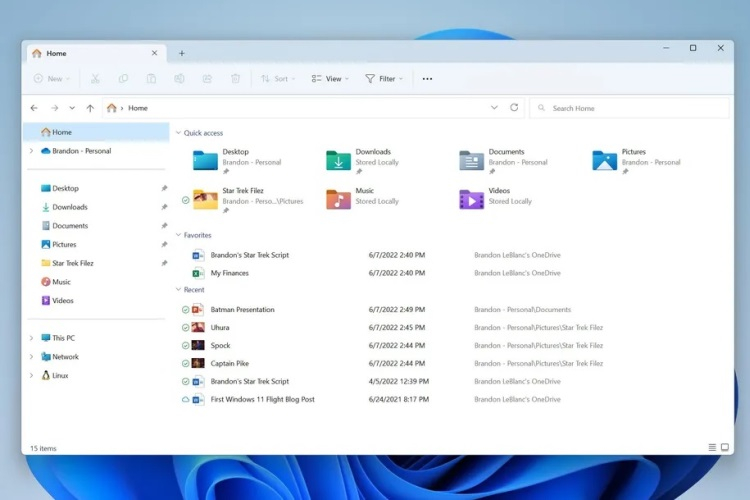Expand the This PC tree node
Image resolution: width=750 pixels, height=500 pixels.
tap(31, 338)
